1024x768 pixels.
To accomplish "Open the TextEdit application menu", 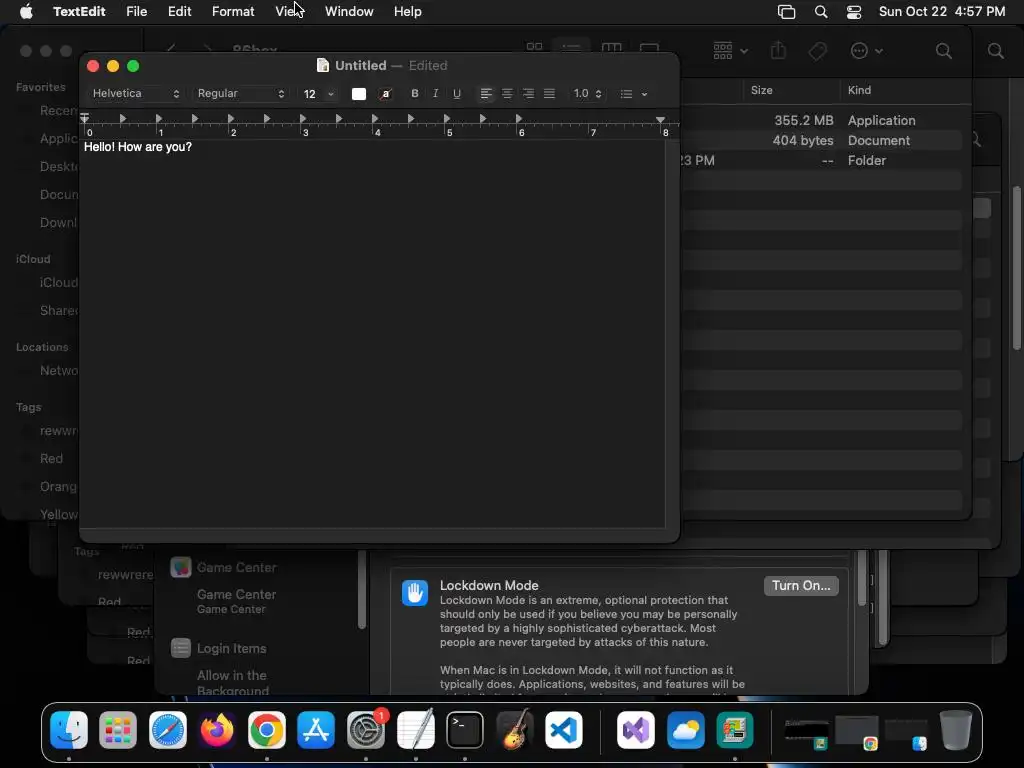I will point(79,12).
